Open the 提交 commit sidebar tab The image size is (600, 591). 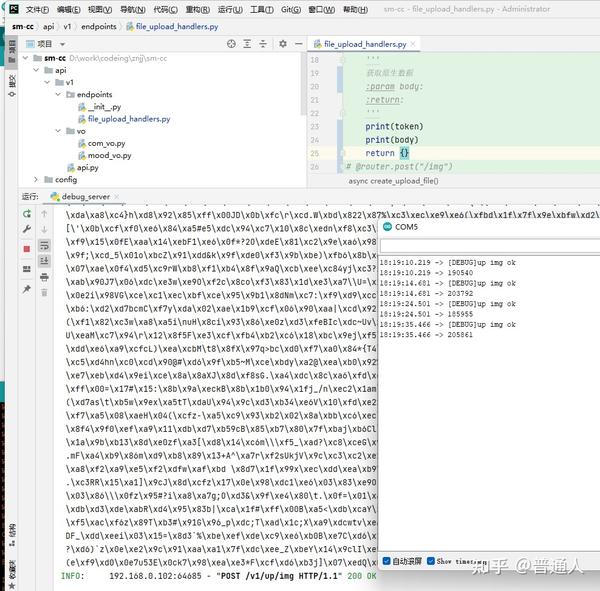coord(12,85)
